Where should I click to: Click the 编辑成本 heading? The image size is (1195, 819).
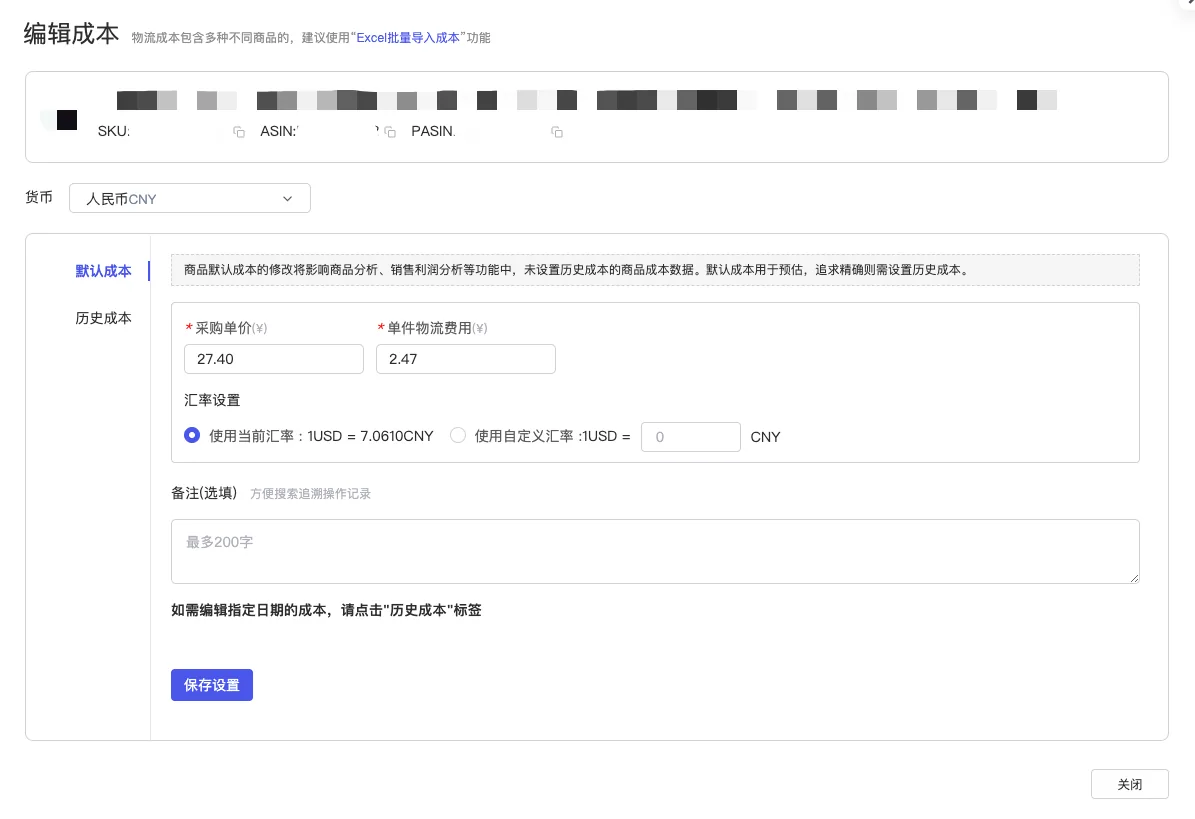71,34
